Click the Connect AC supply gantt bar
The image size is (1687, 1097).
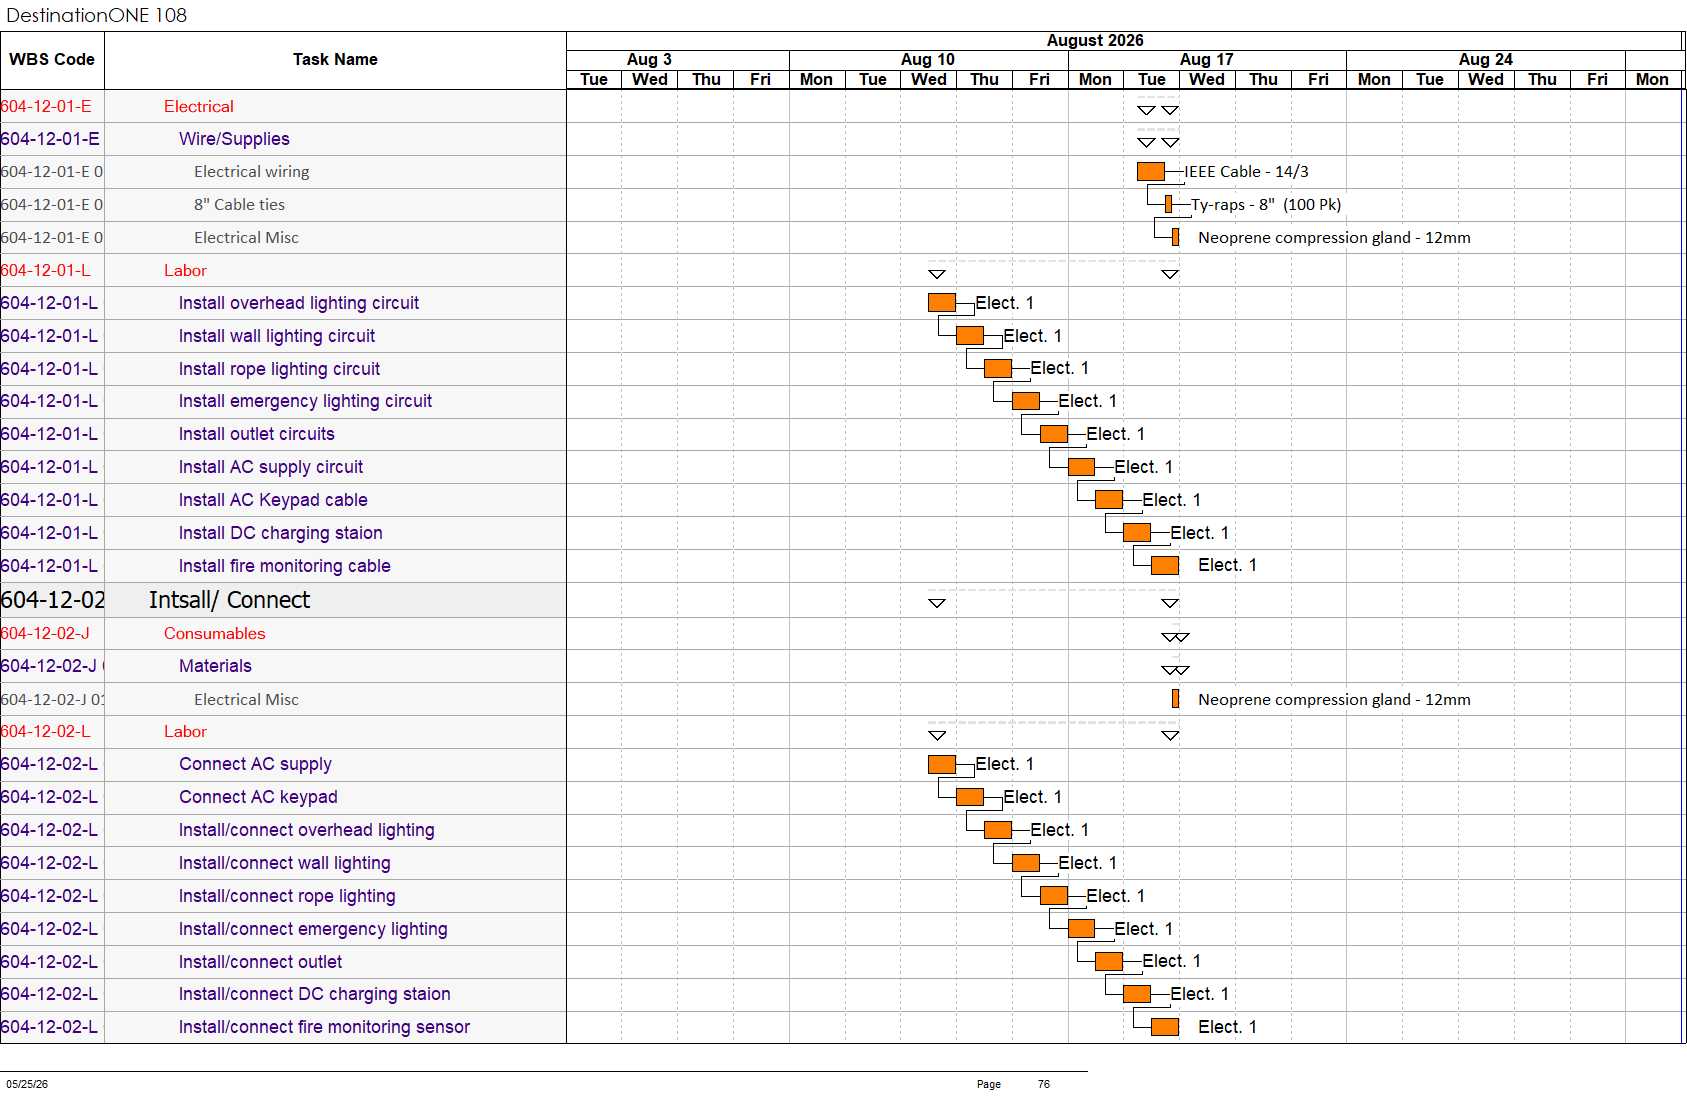tap(942, 765)
